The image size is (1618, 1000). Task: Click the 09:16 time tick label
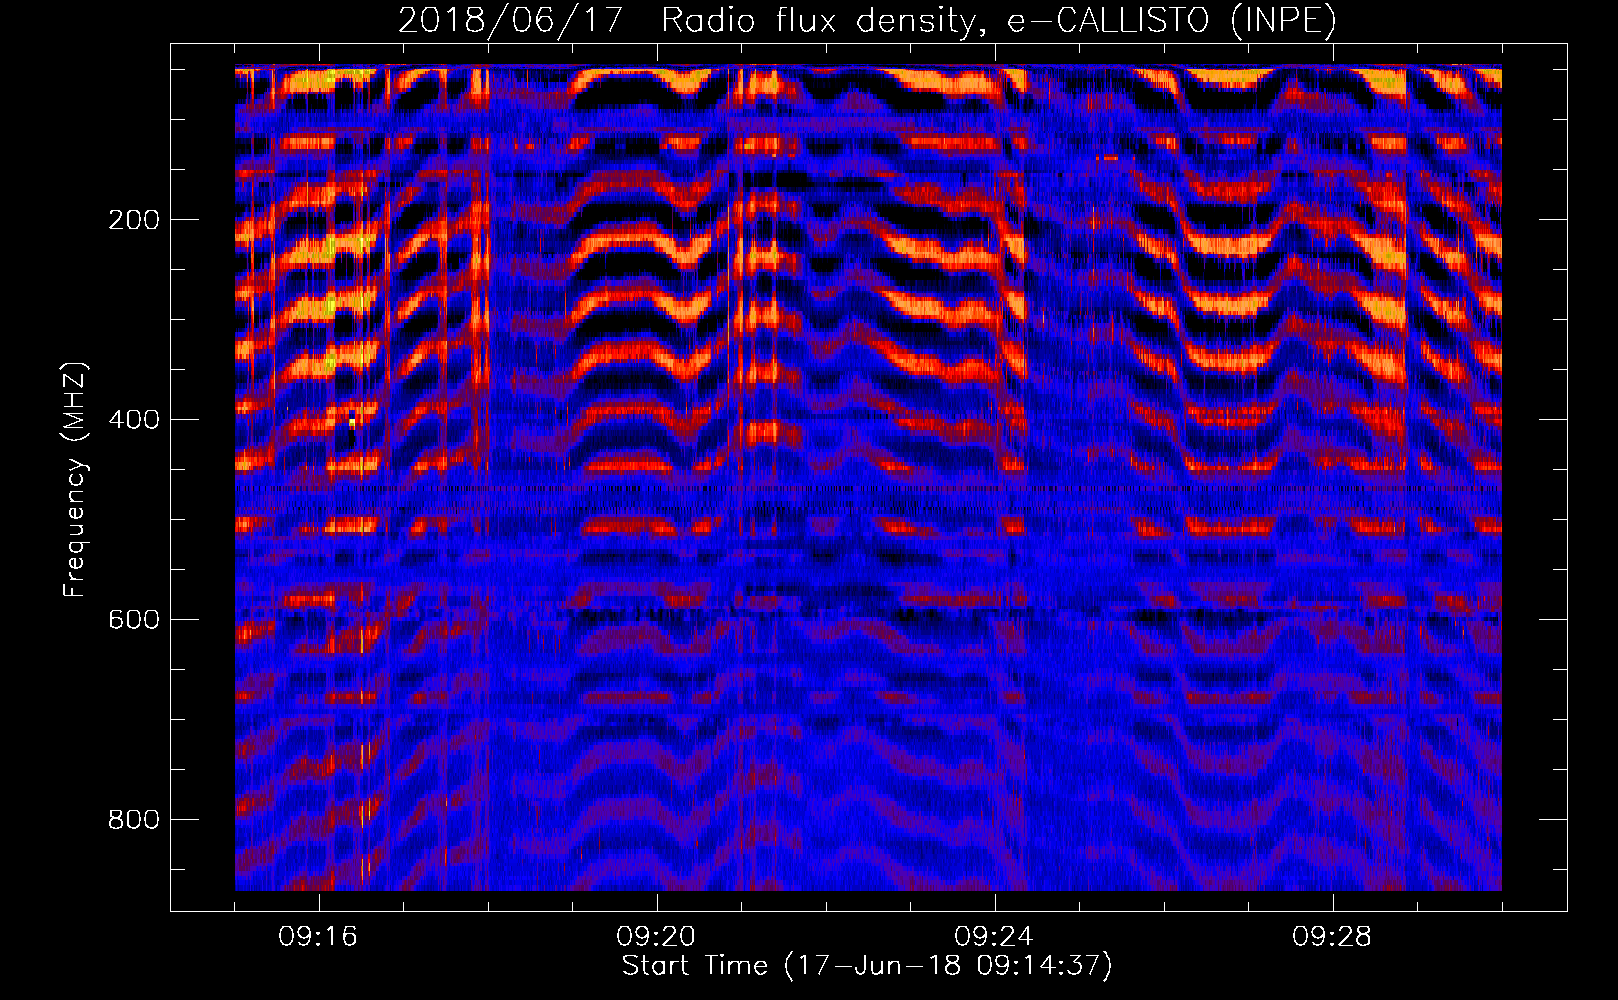[x=318, y=937]
